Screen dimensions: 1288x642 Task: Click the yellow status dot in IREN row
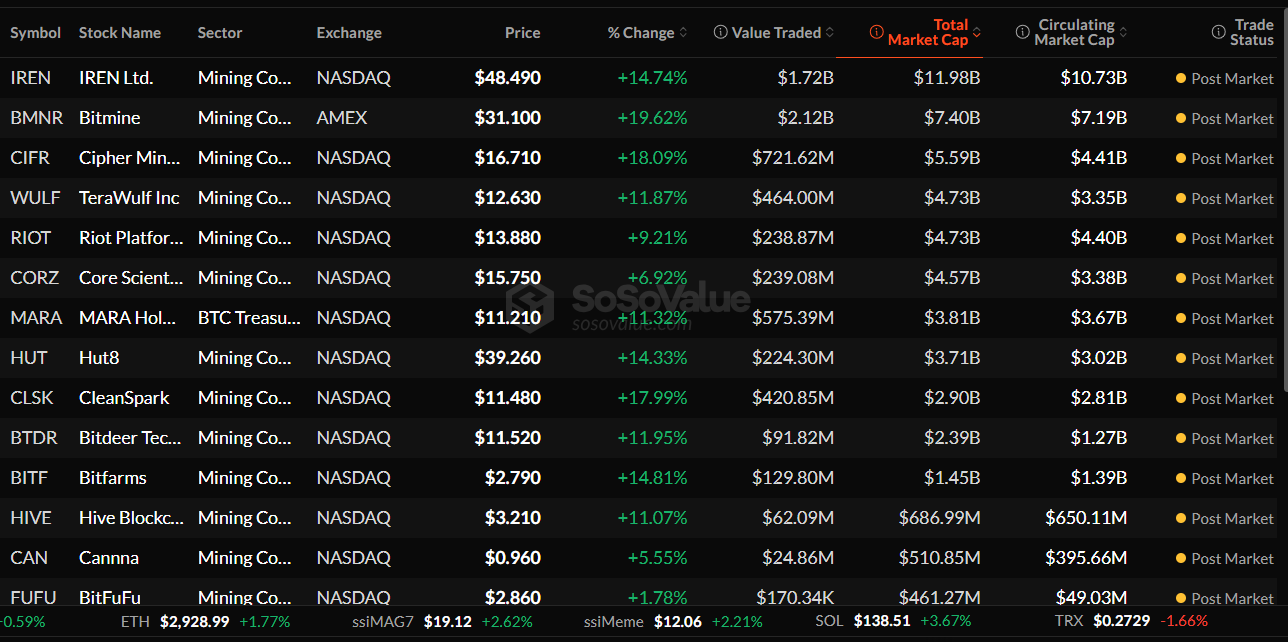tap(1181, 78)
